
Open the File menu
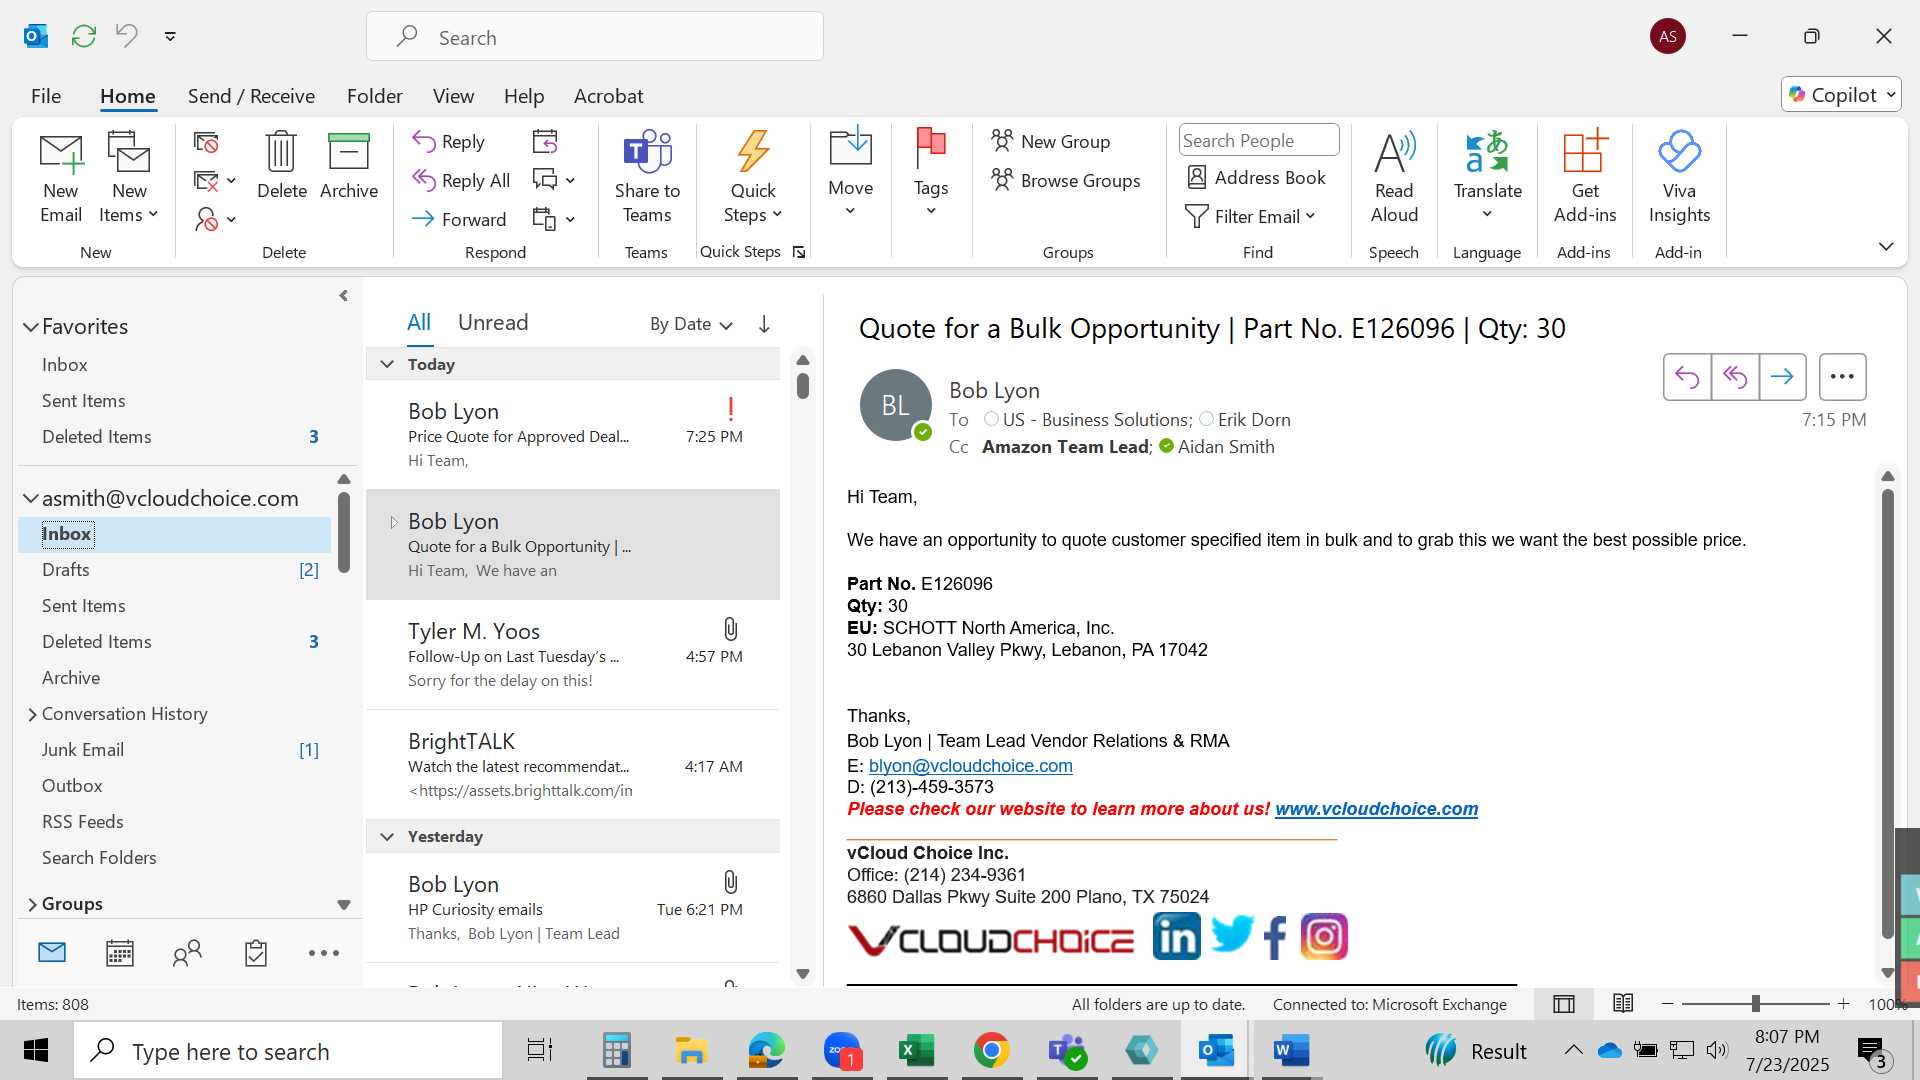point(46,96)
